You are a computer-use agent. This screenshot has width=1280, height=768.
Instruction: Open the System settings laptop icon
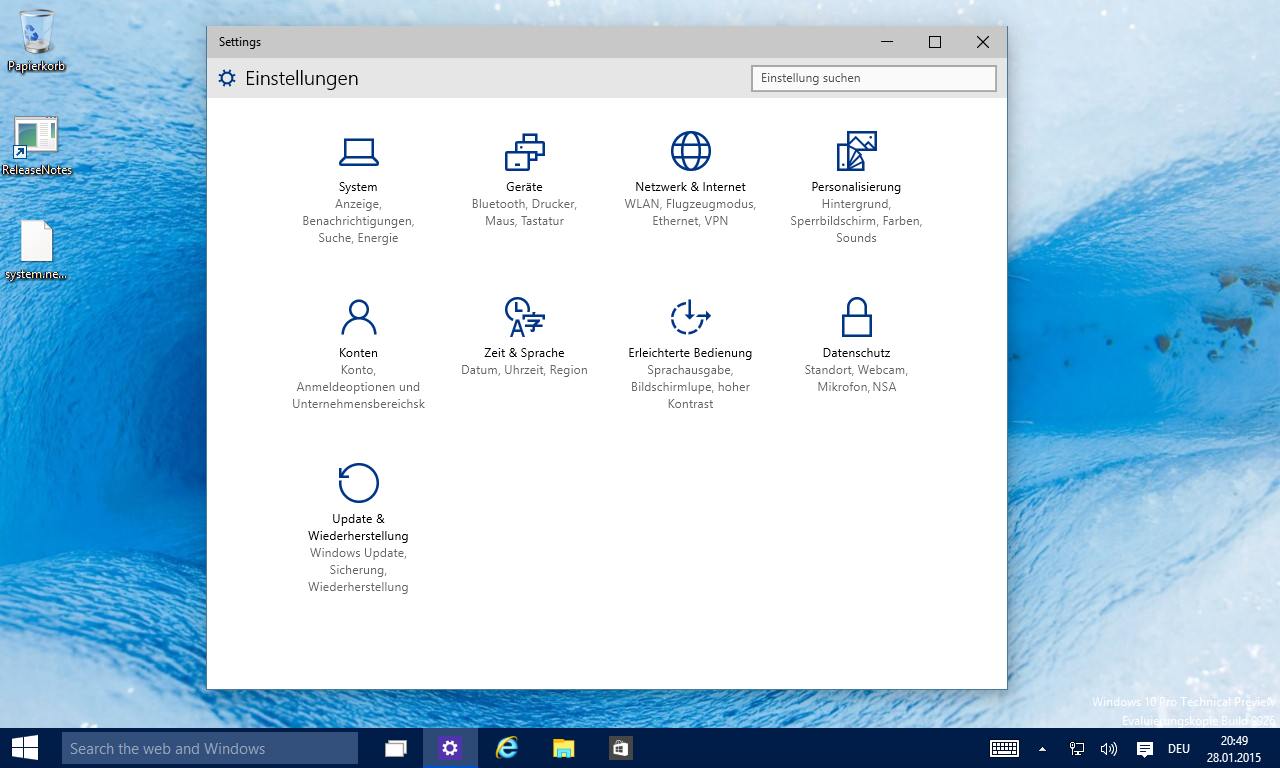pos(358,152)
